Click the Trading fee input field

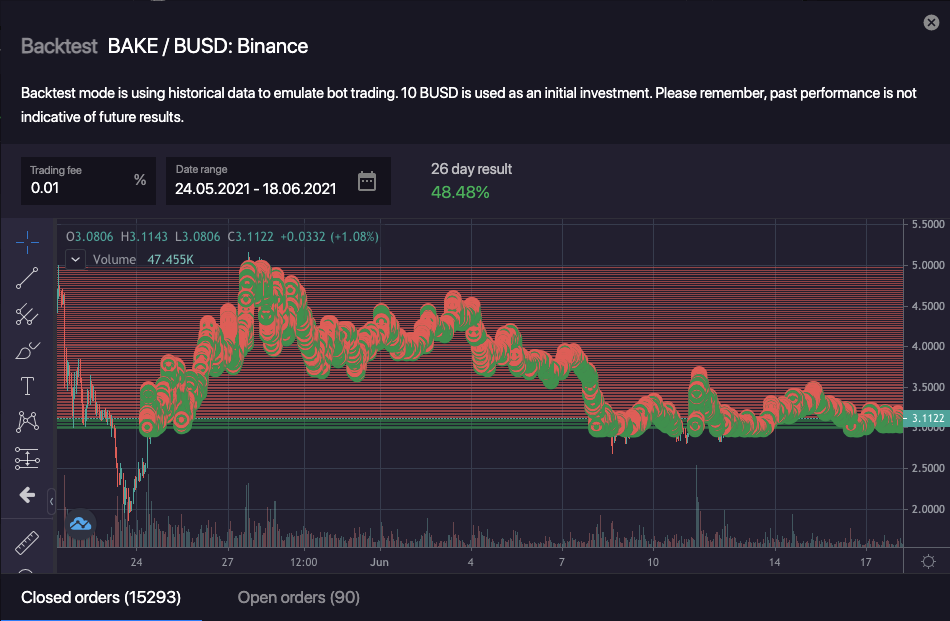78,187
